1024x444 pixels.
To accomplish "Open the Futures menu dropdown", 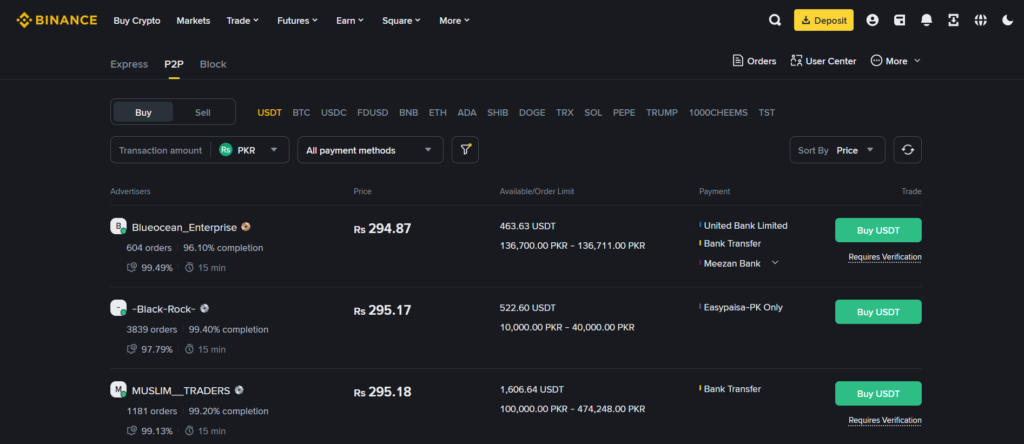I will (298, 20).
